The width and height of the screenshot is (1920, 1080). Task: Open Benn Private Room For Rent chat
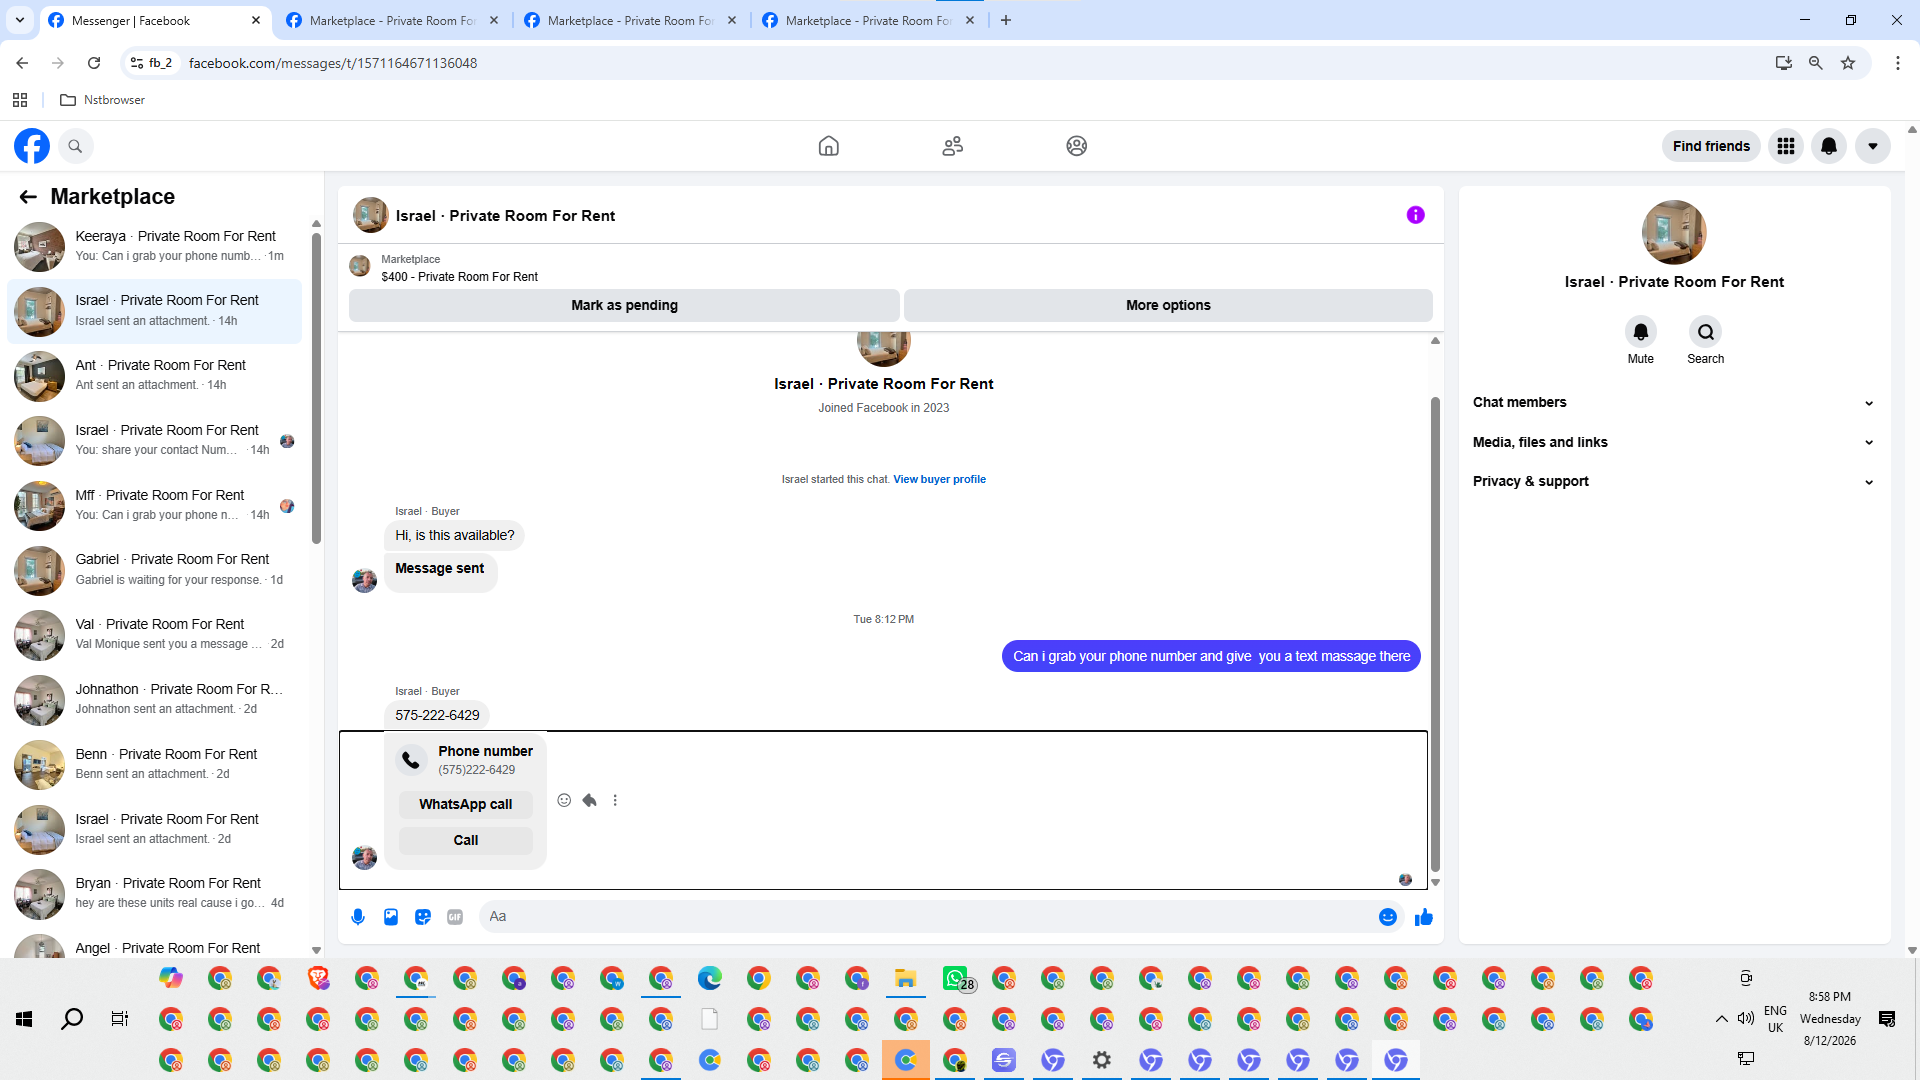click(155, 764)
